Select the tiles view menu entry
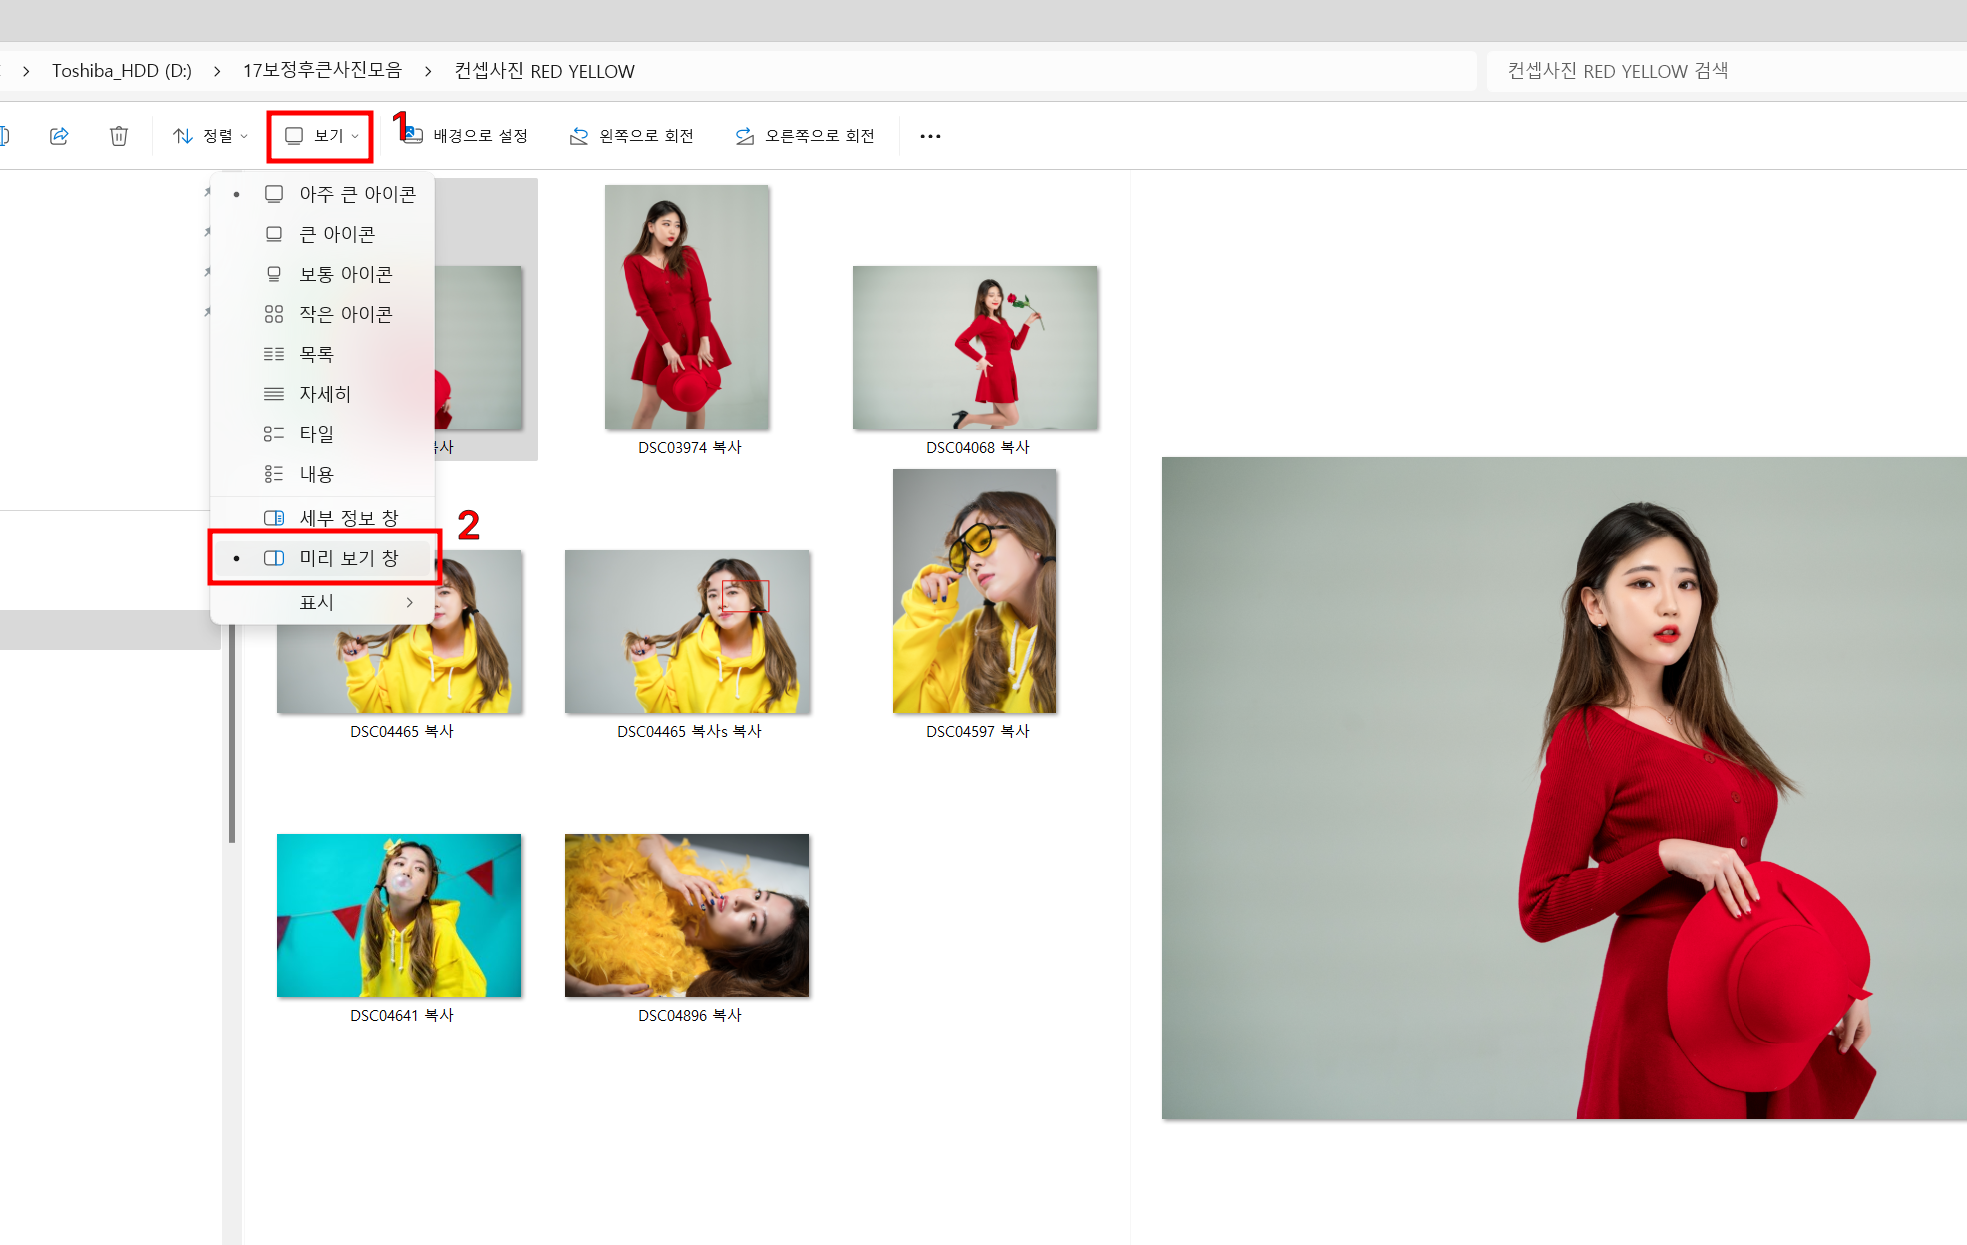The image size is (1967, 1245). point(316,434)
